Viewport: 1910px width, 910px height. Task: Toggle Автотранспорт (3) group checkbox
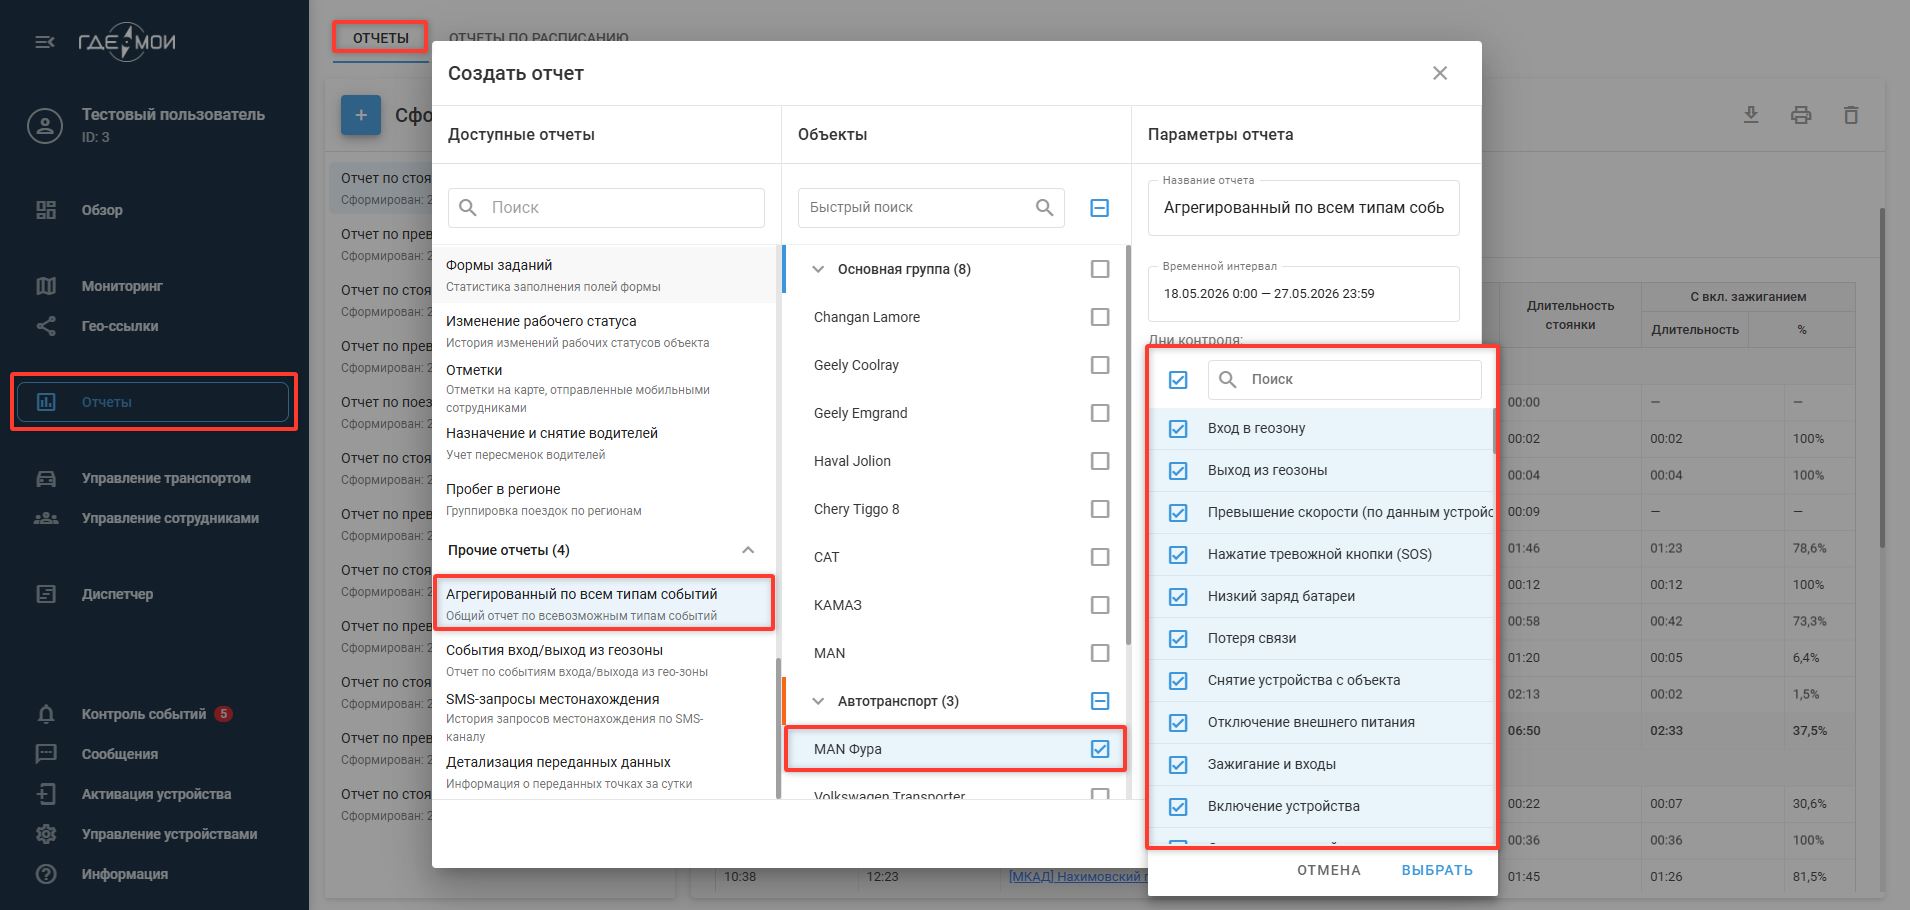tap(1100, 701)
